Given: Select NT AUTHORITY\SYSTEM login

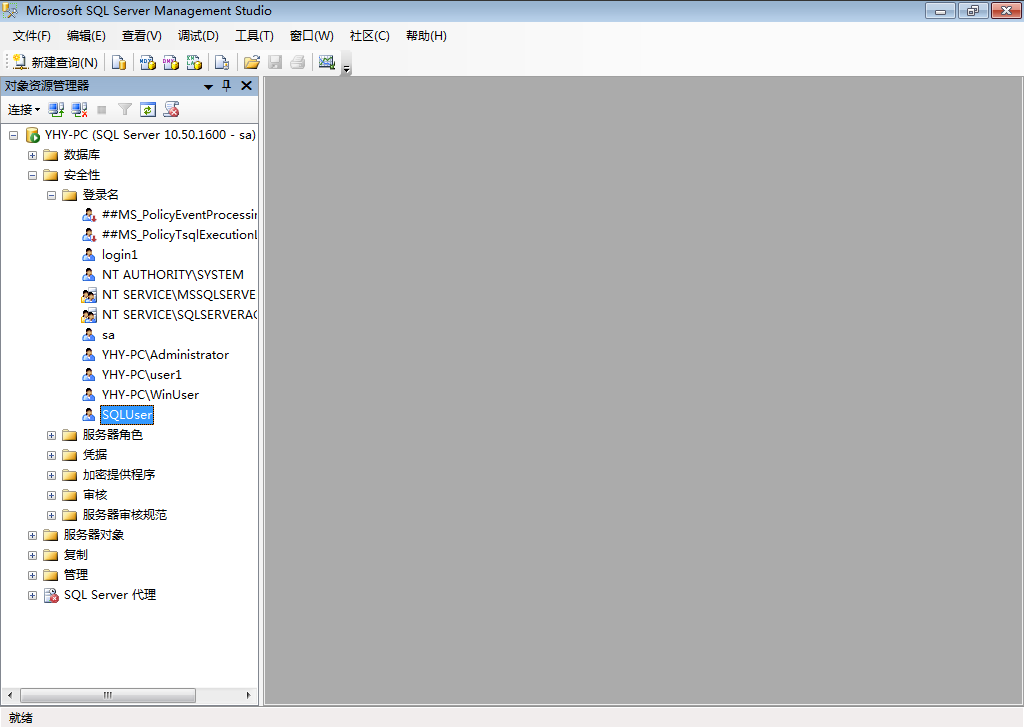Looking at the screenshot, I should pos(173,275).
